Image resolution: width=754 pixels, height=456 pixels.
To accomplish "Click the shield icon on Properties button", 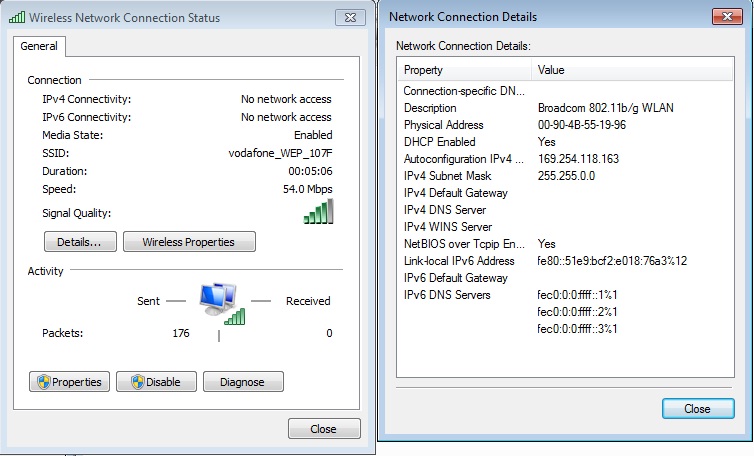I will coord(43,382).
